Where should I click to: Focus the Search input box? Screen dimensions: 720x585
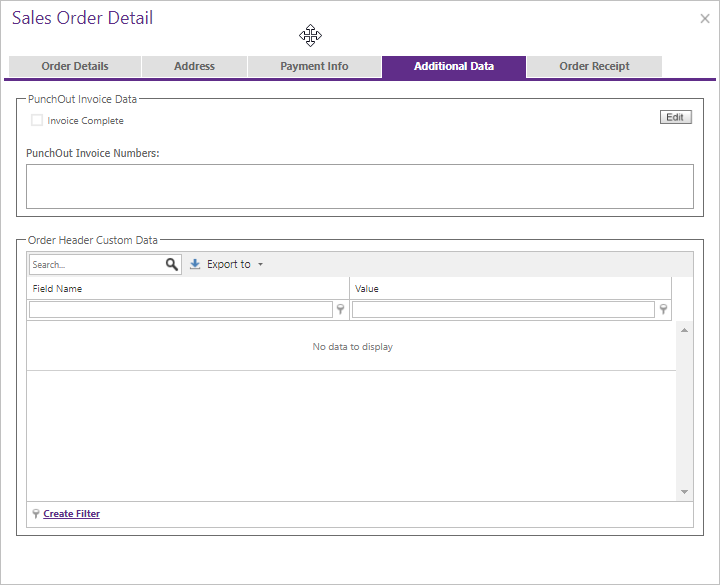pos(95,265)
